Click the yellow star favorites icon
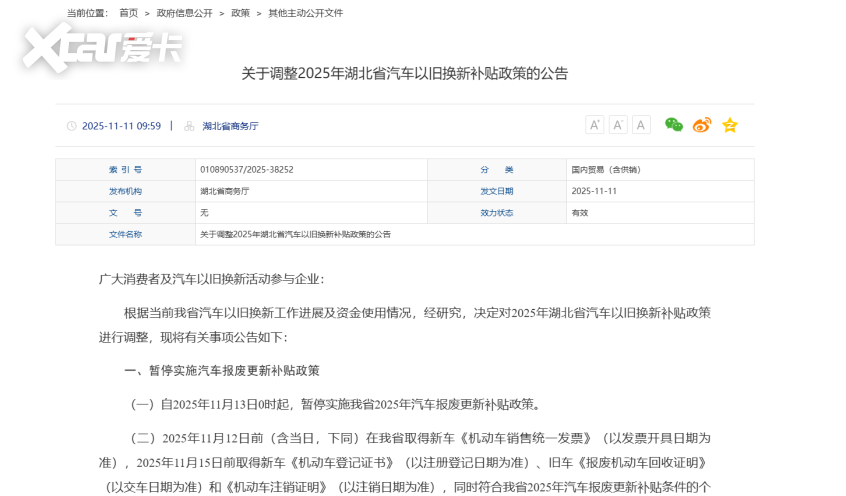Image resolution: width=846 pixels, height=496 pixels. tap(730, 125)
